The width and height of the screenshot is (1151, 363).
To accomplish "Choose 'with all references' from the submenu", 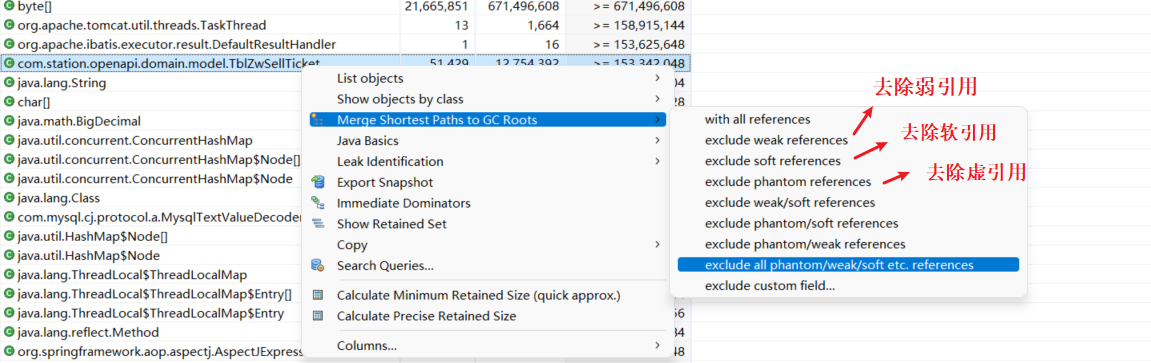I will (757, 119).
